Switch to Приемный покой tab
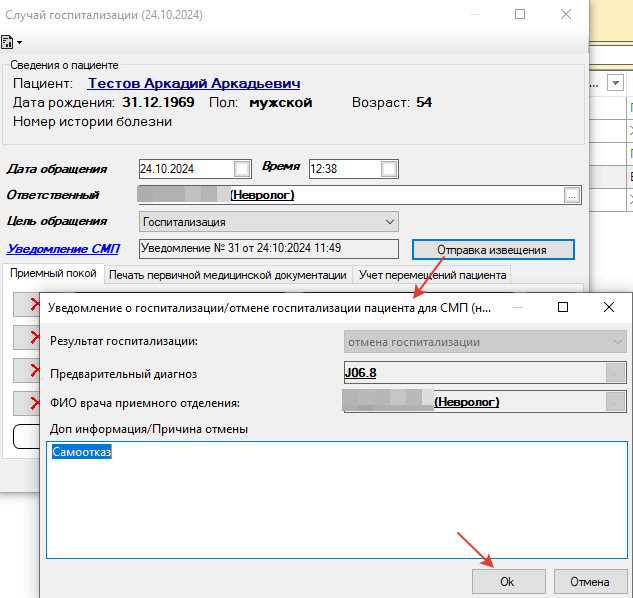633x598 pixels. point(53,274)
